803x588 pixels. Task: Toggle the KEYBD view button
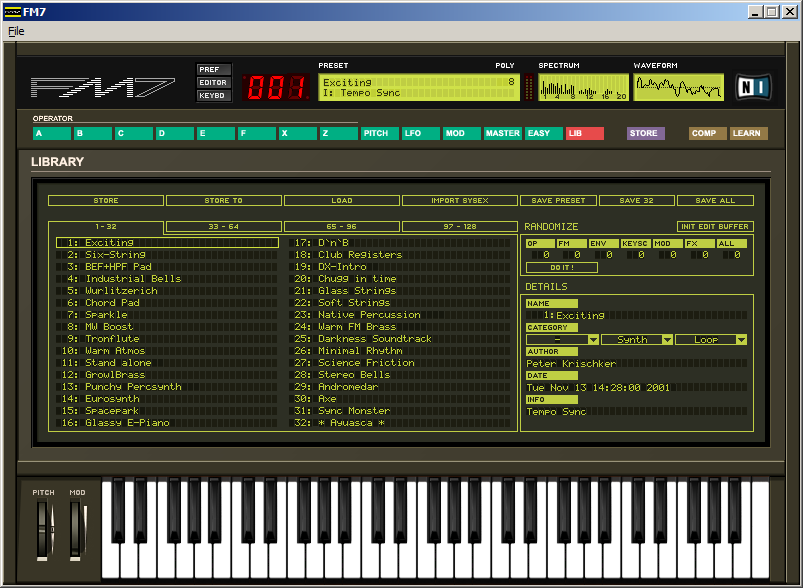[214, 96]
